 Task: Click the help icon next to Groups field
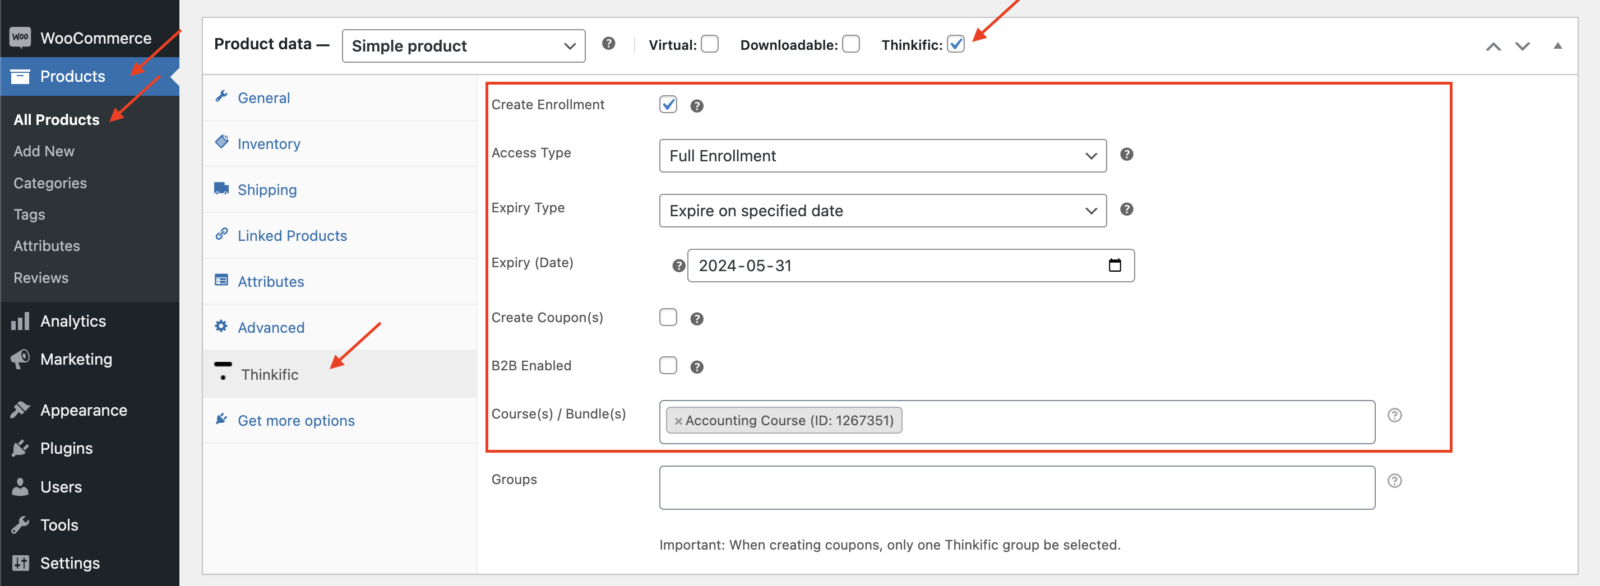coord(1394,481)
